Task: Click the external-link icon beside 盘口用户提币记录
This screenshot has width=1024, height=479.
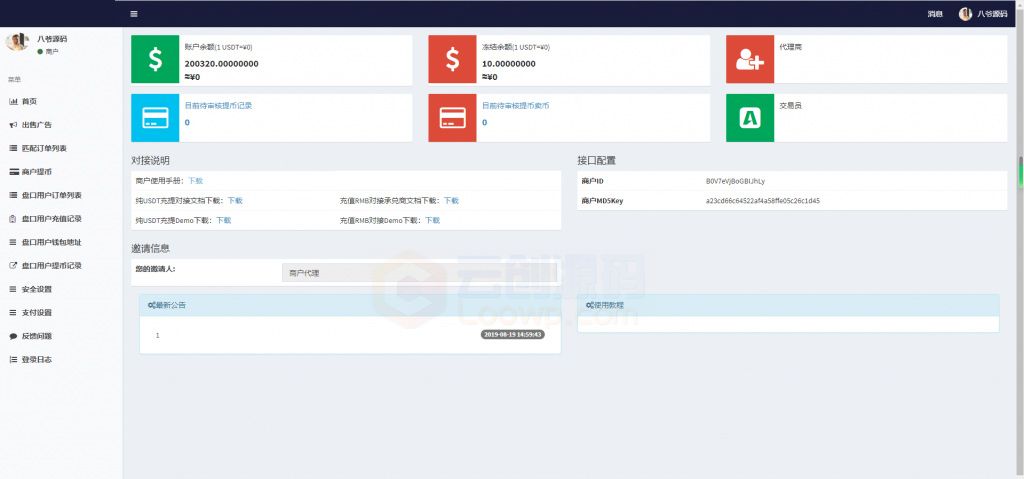Action: tap(13, 266)
